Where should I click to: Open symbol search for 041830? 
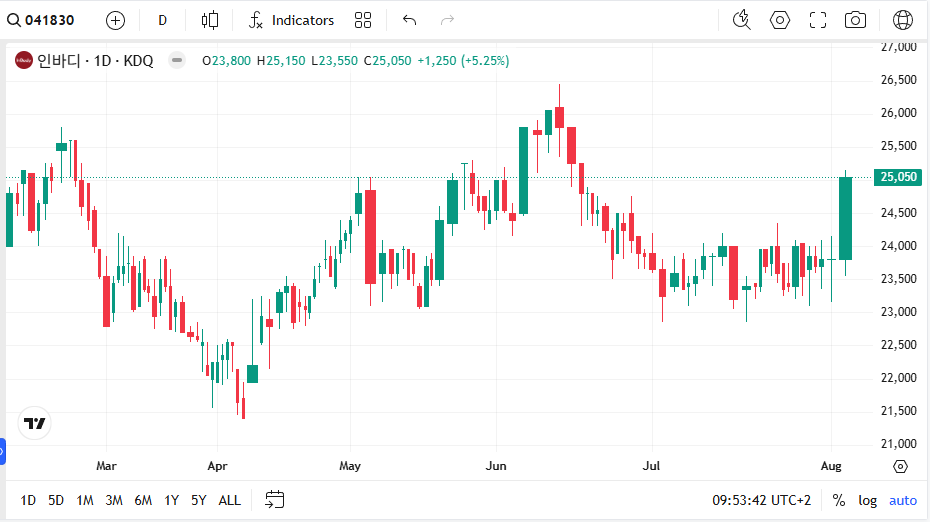pos(40,20)
